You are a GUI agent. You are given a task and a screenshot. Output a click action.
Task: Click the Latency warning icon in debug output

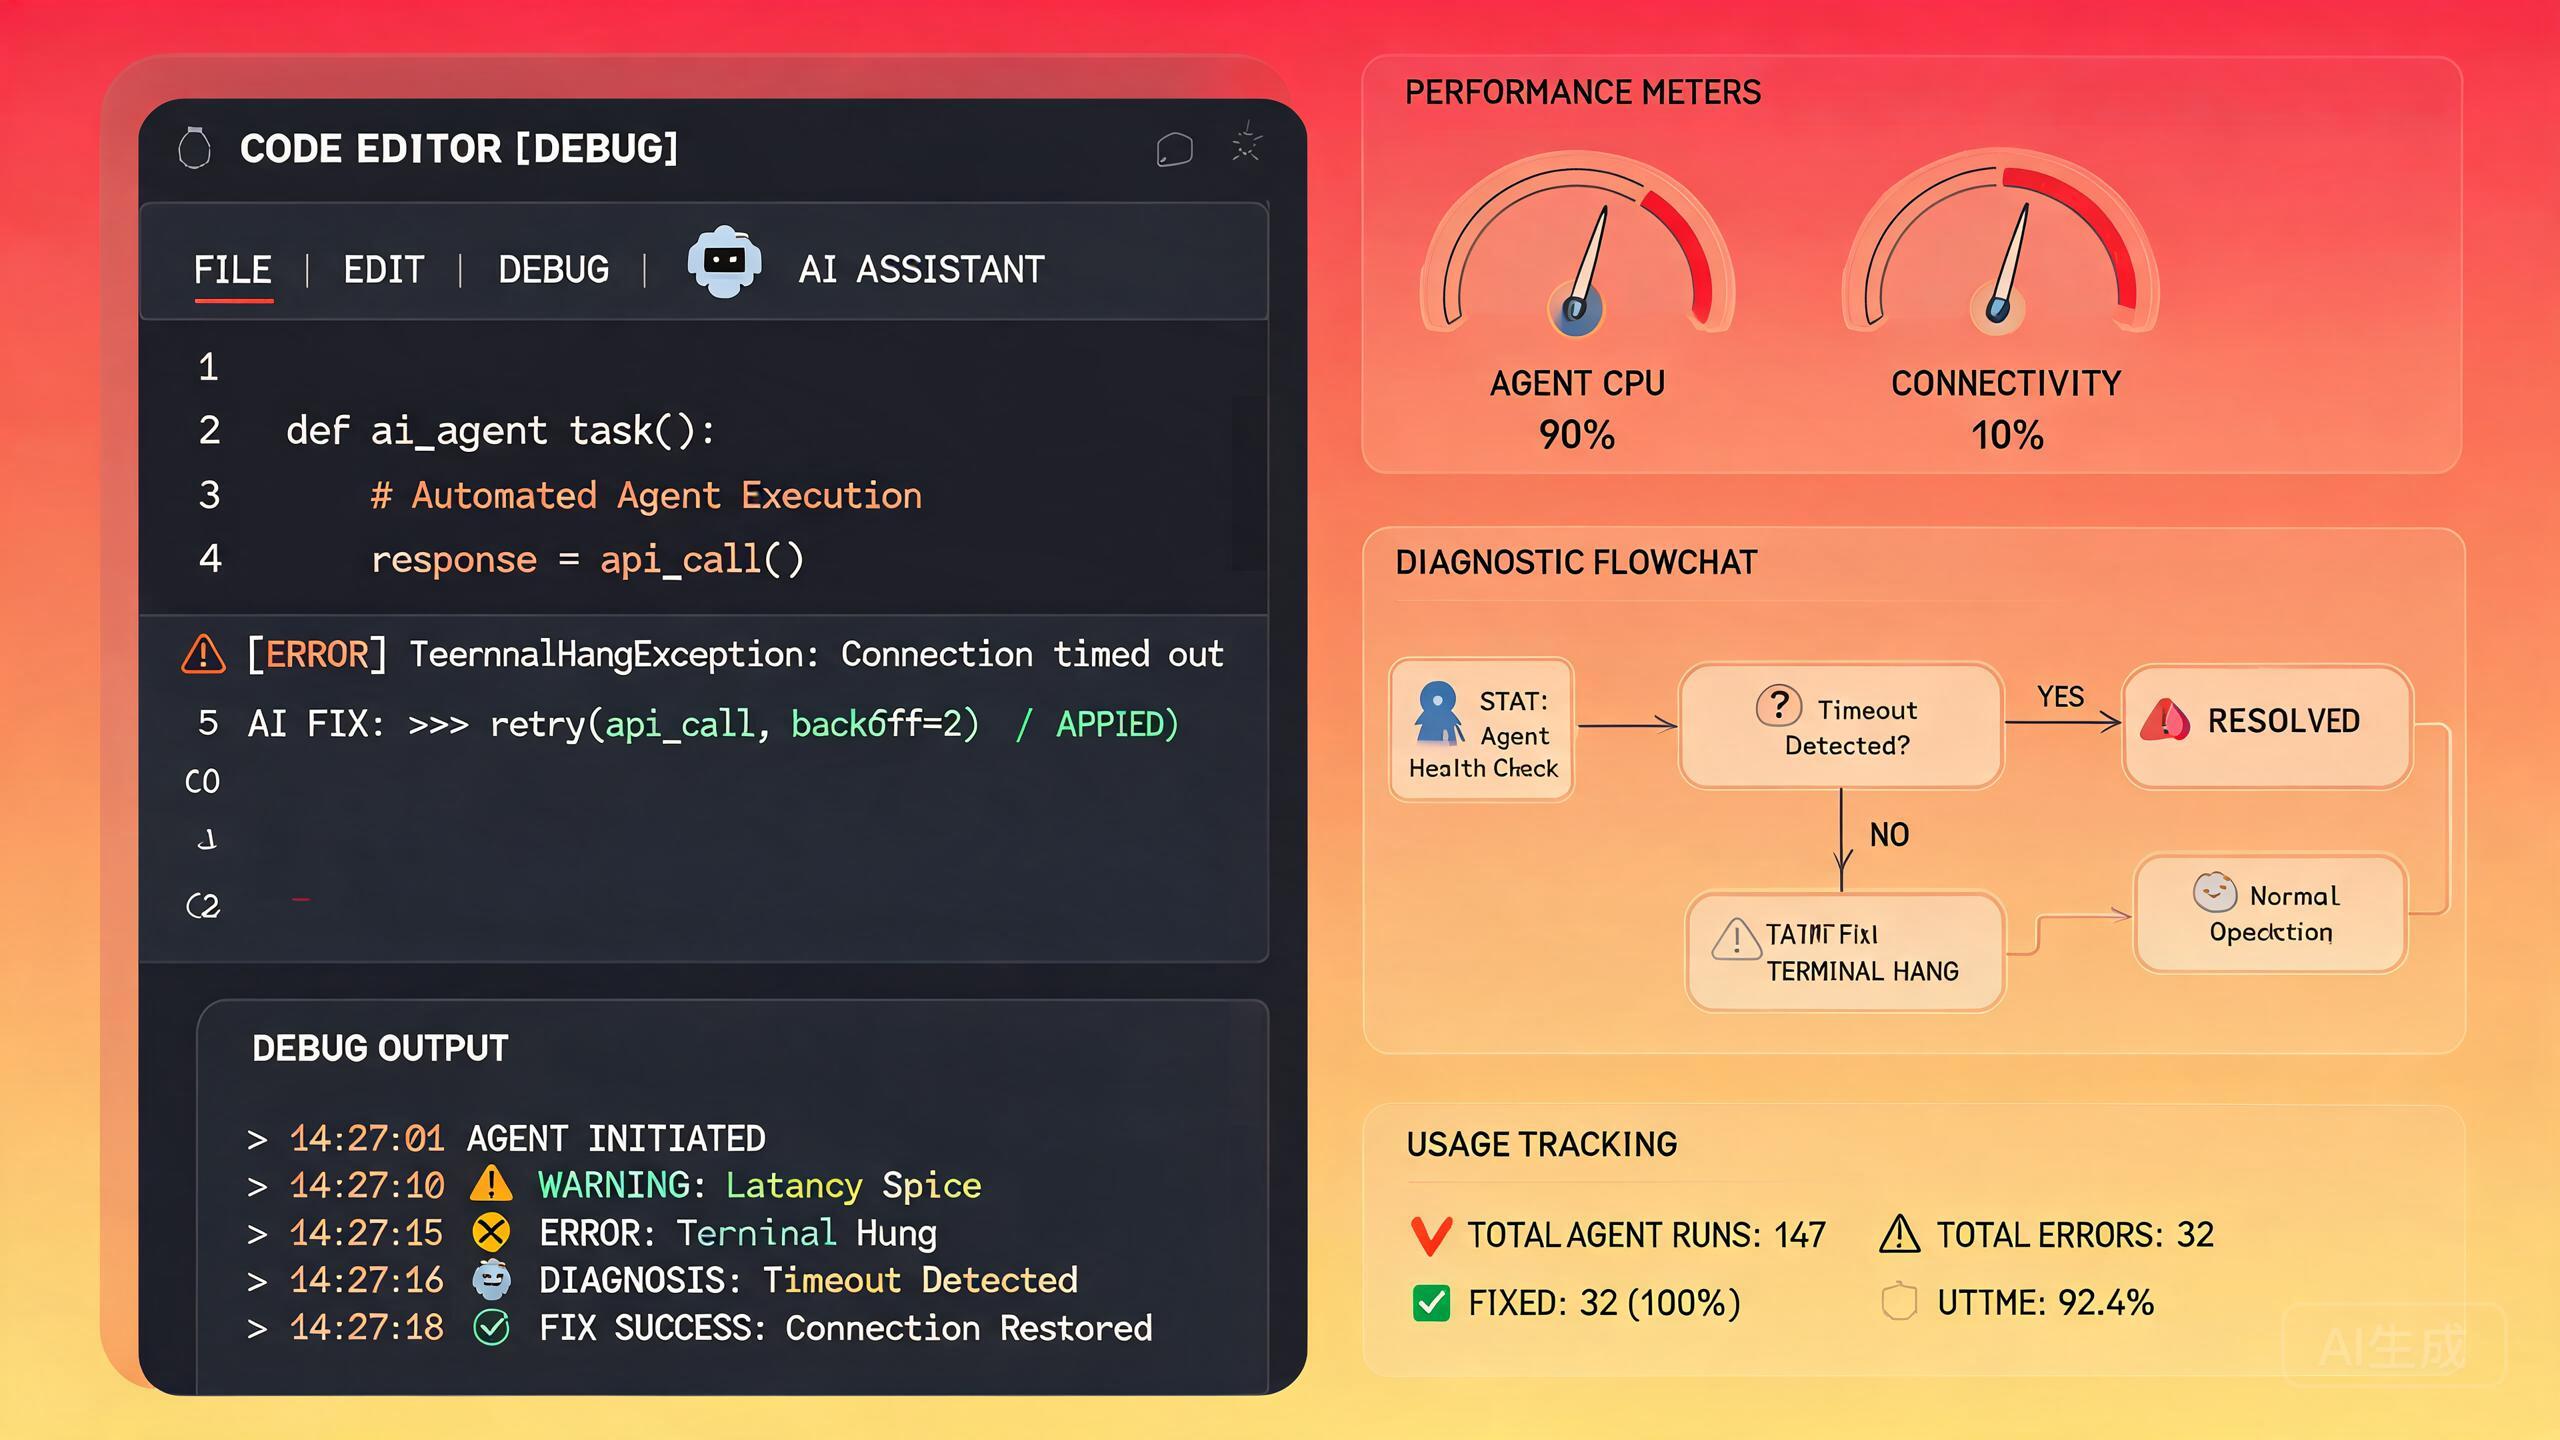(491, 1184)
